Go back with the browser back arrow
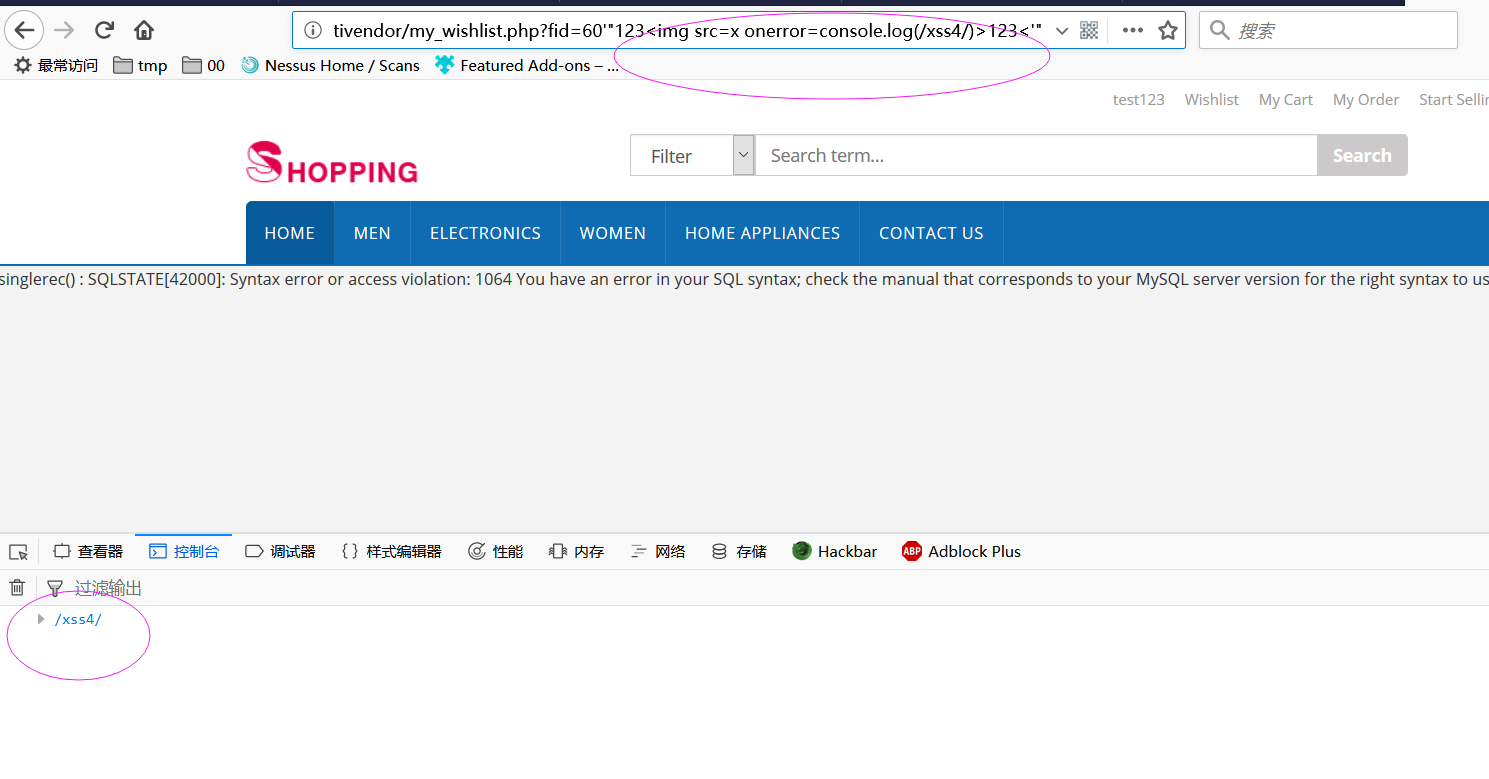 click(x=24, y=30)
